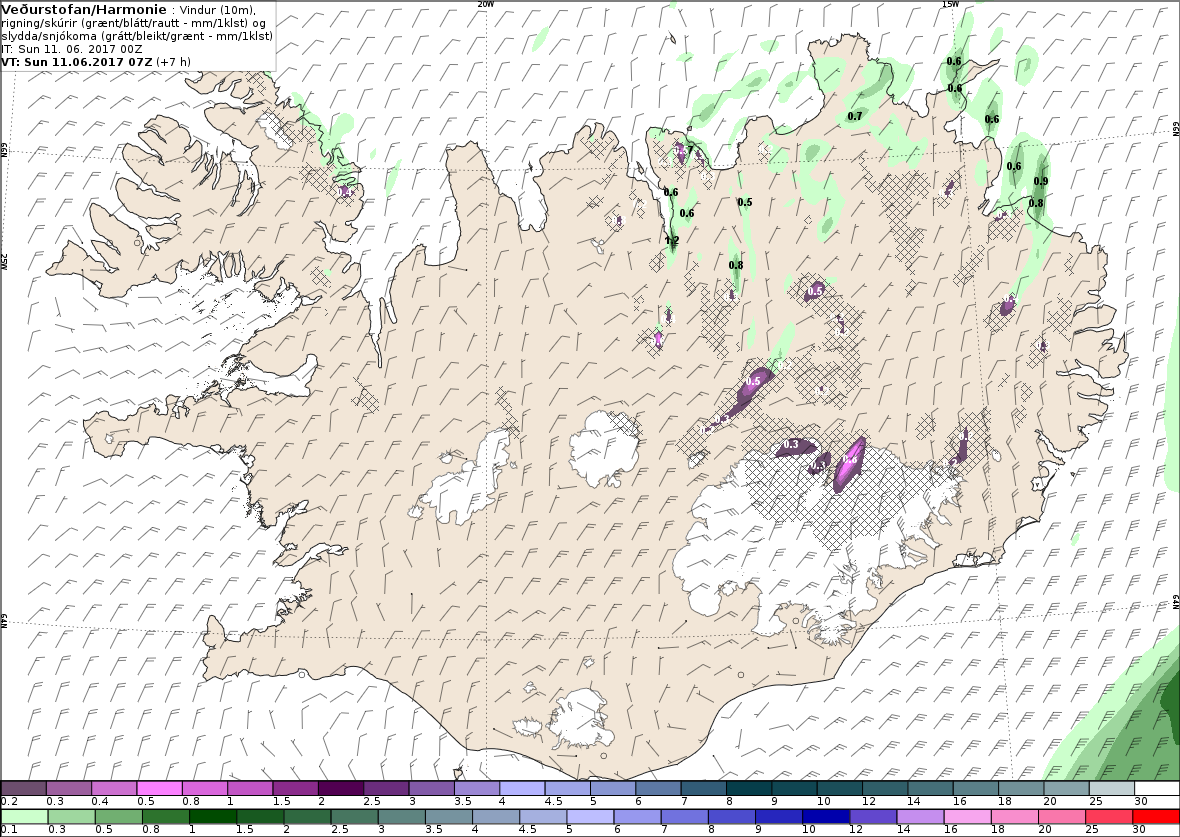The image size is (1180, 837).
Task: Pick the white 30 swatch, upper legend
Action: coord(1157,789)
